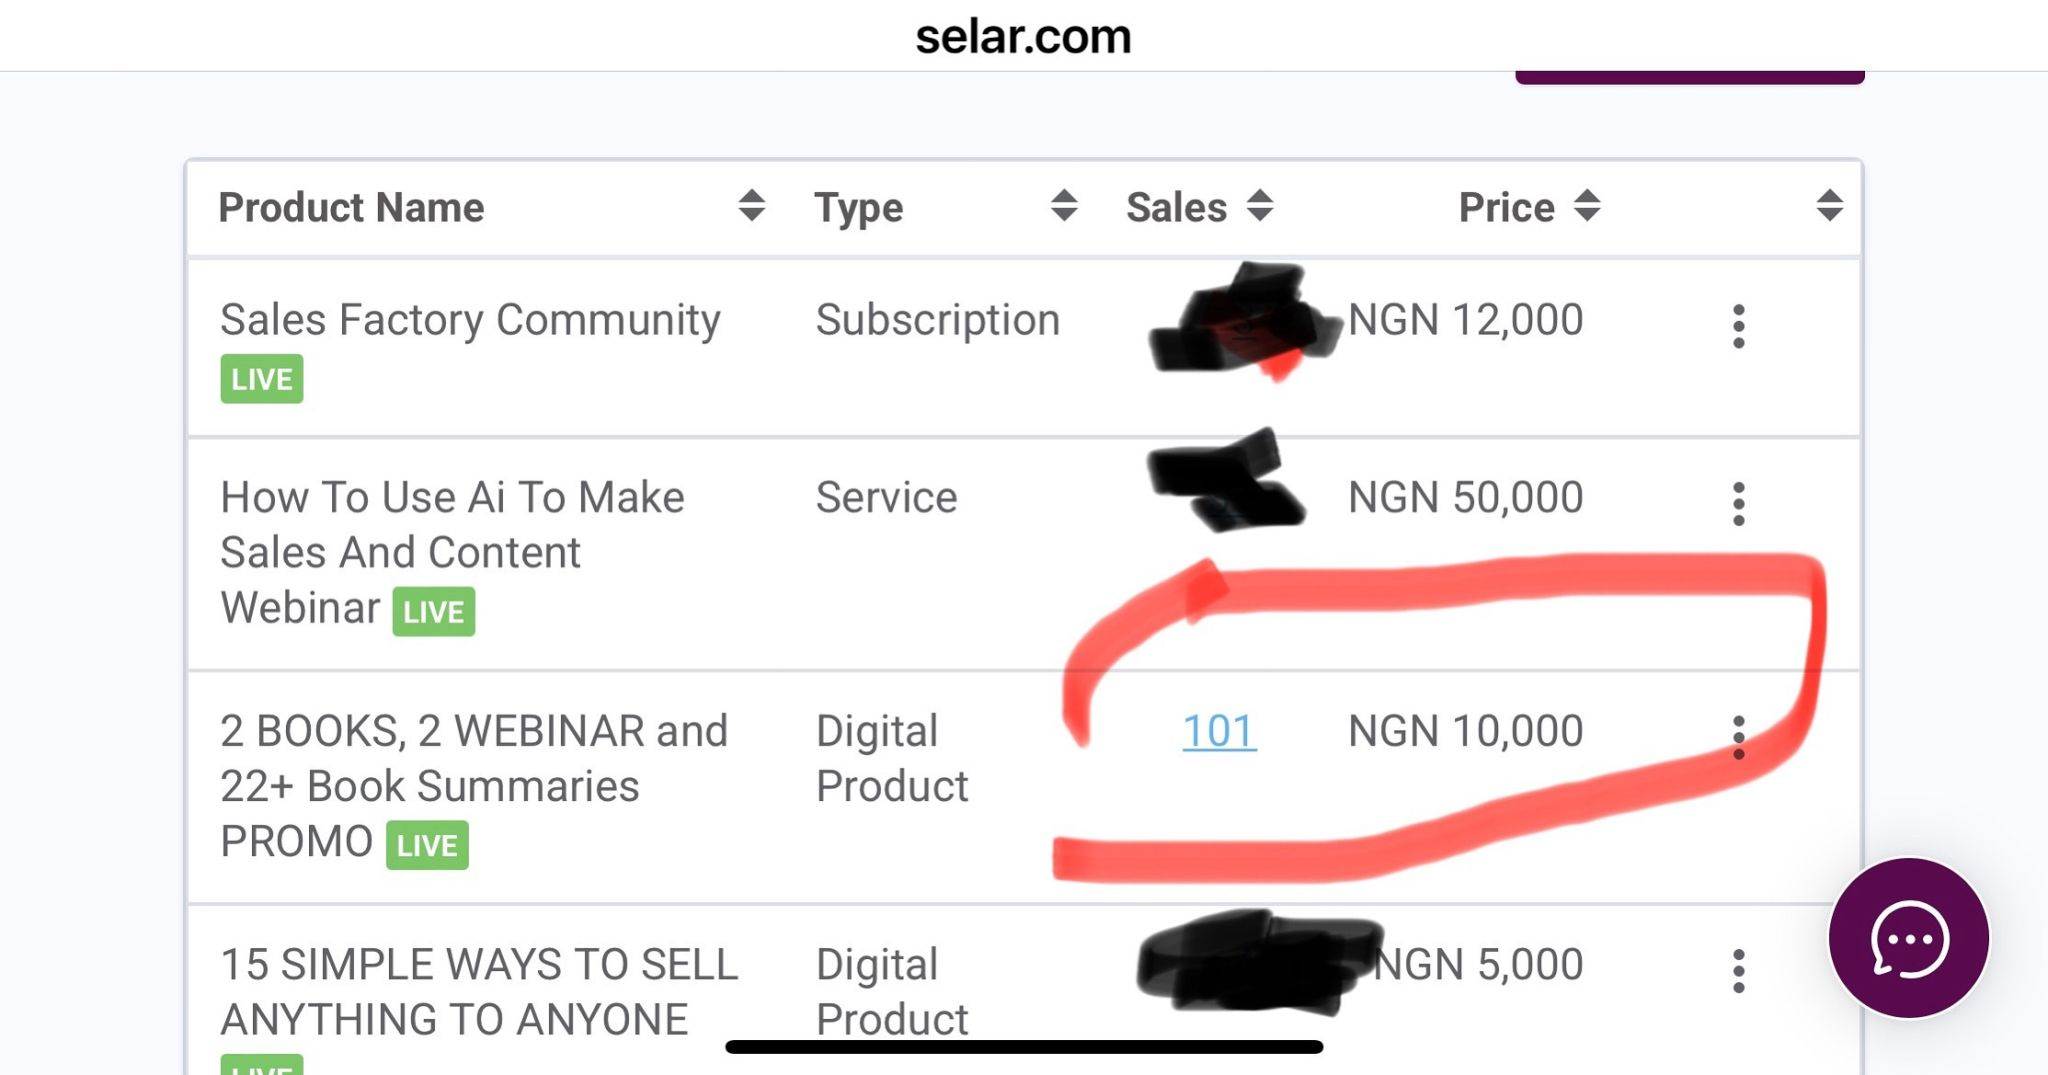Open the purple live chat bubble

pos(1908,938)
